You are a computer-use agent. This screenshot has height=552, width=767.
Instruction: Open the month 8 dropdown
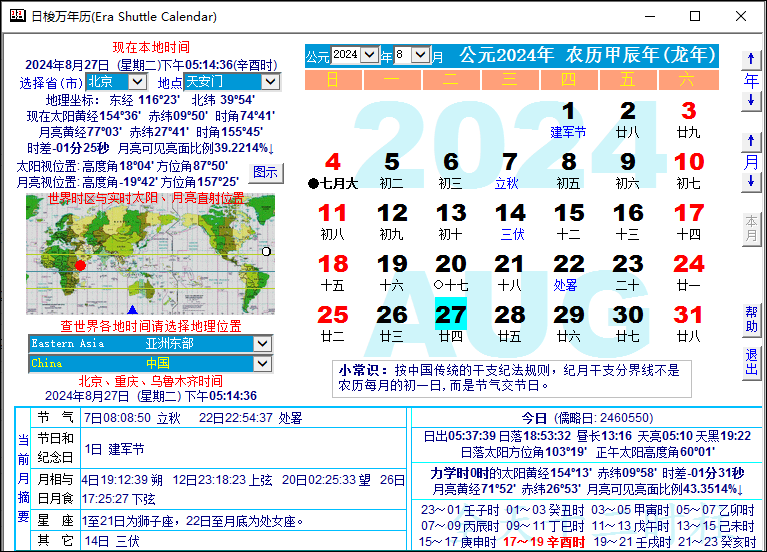pos(420,54)
